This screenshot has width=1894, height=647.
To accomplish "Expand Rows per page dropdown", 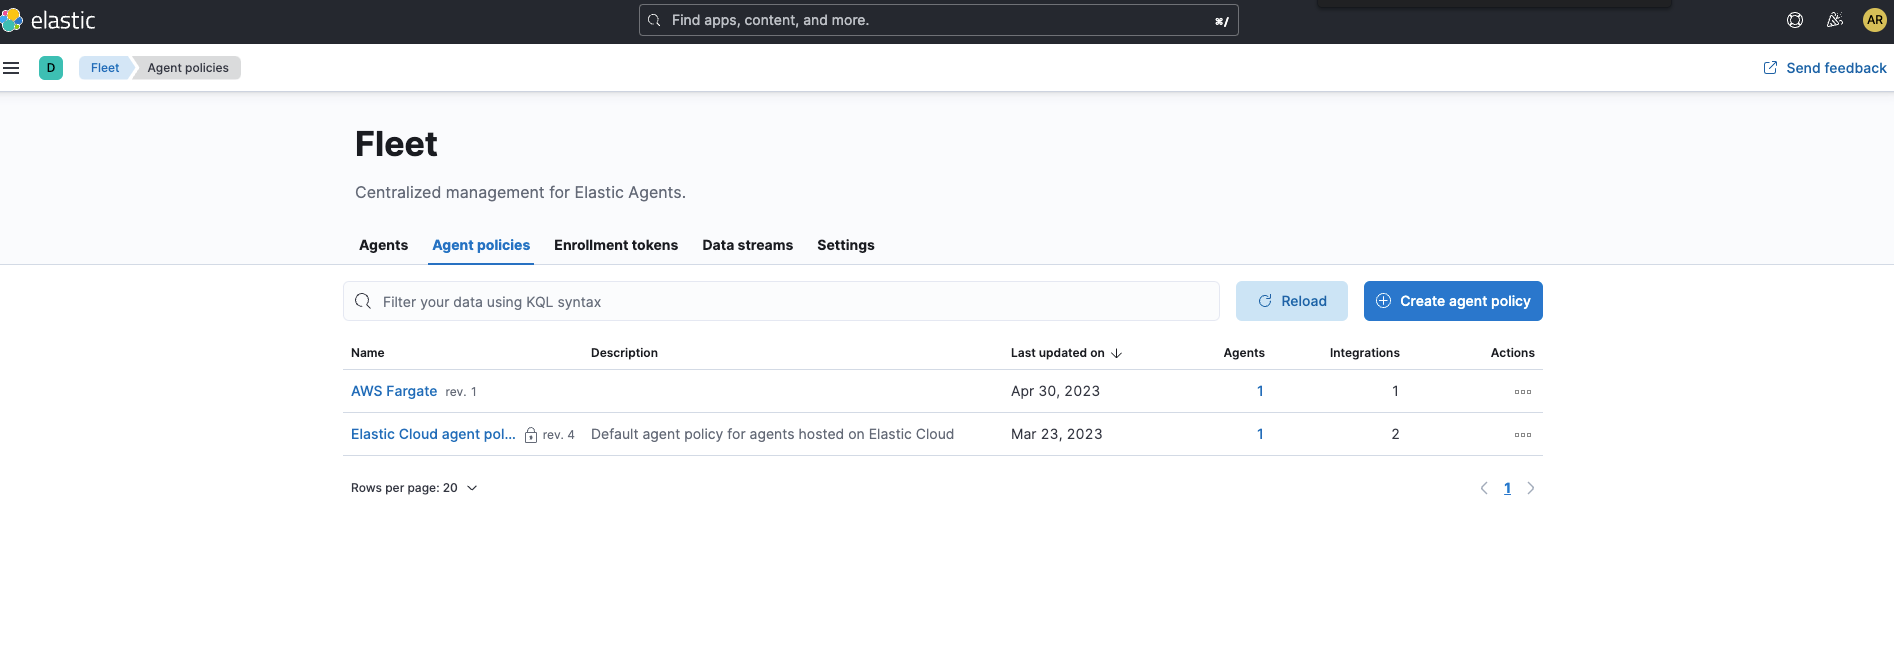I will coord(414,488).
